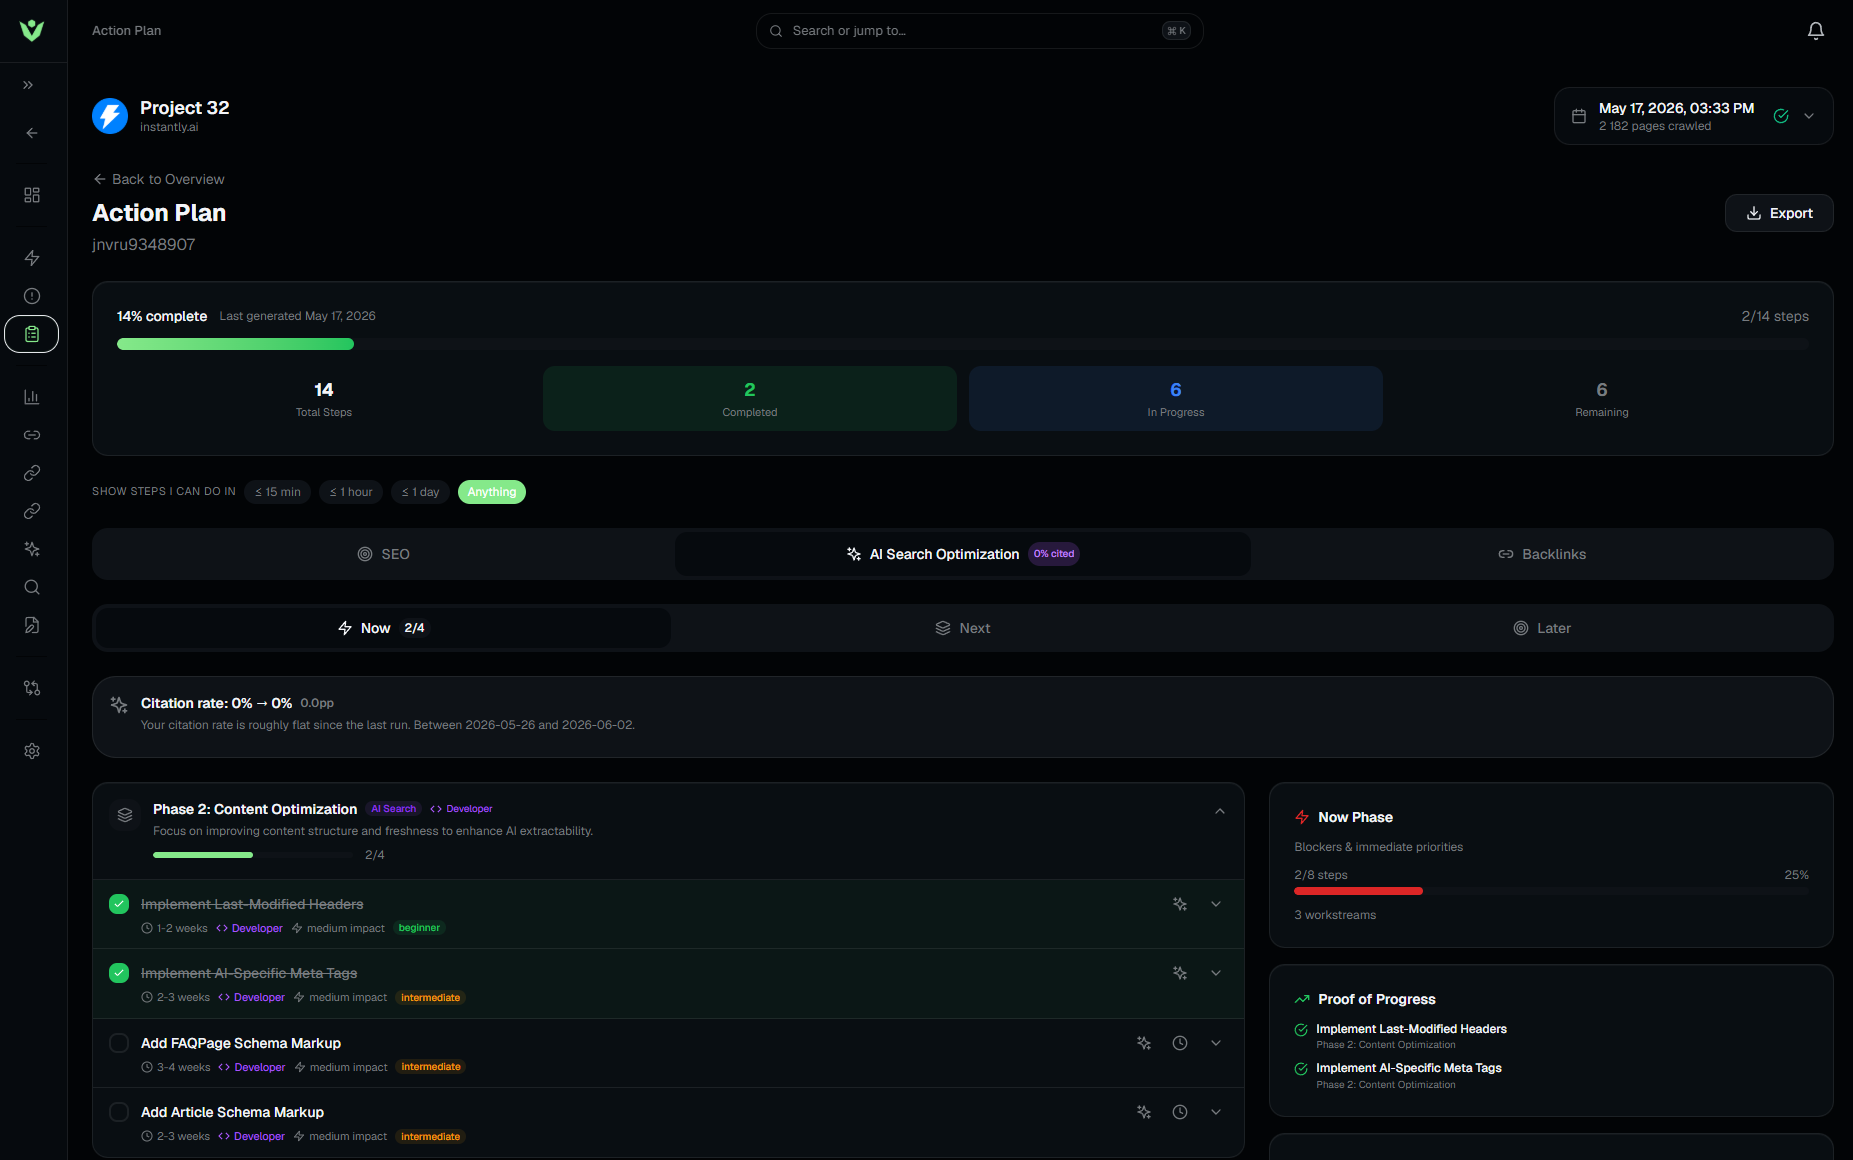Click the lightning bolt icon in the sidebar
This screenshot has width=1853, height=1160.
pos(32,258)
